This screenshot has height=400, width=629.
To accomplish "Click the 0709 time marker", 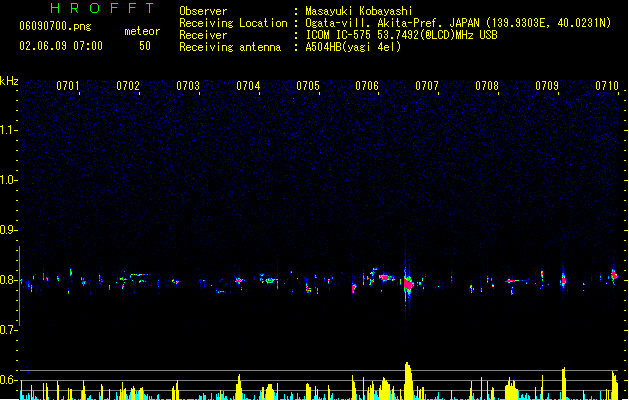I will [x=547, y=86].
